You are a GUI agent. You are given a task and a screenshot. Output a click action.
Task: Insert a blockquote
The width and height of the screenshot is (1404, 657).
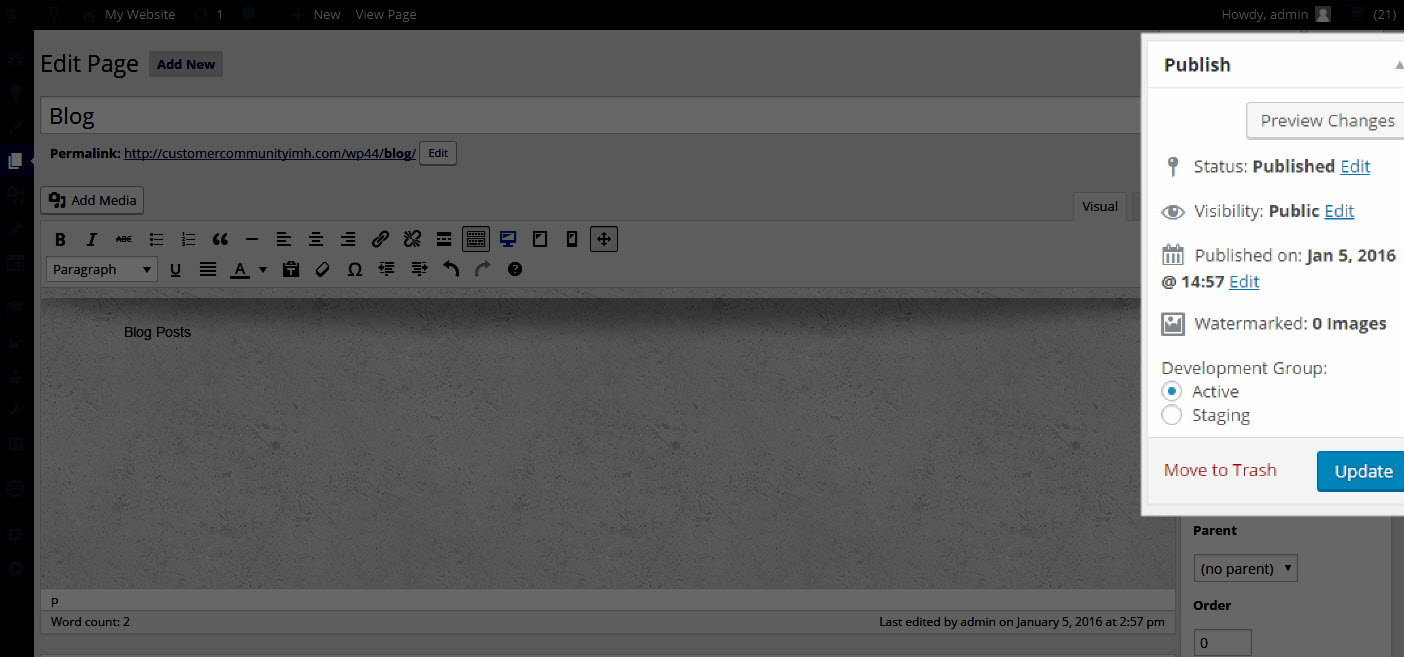point(220,240)
